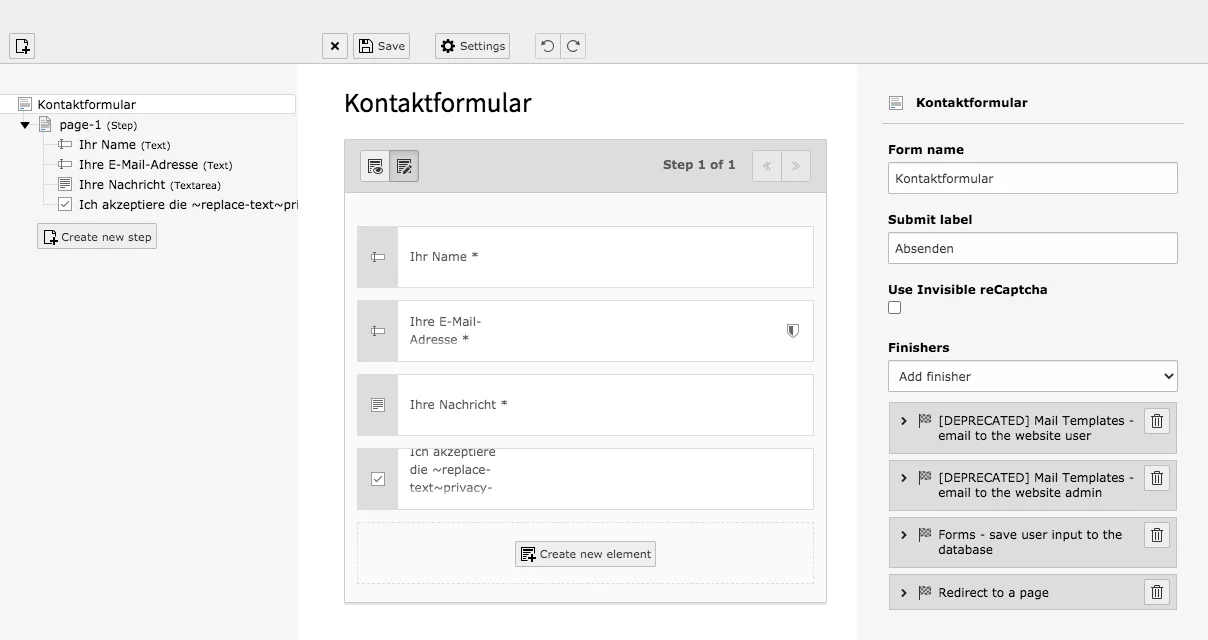
Task: Remove the Forms save user input finisher
Action: pos(1156,535)
